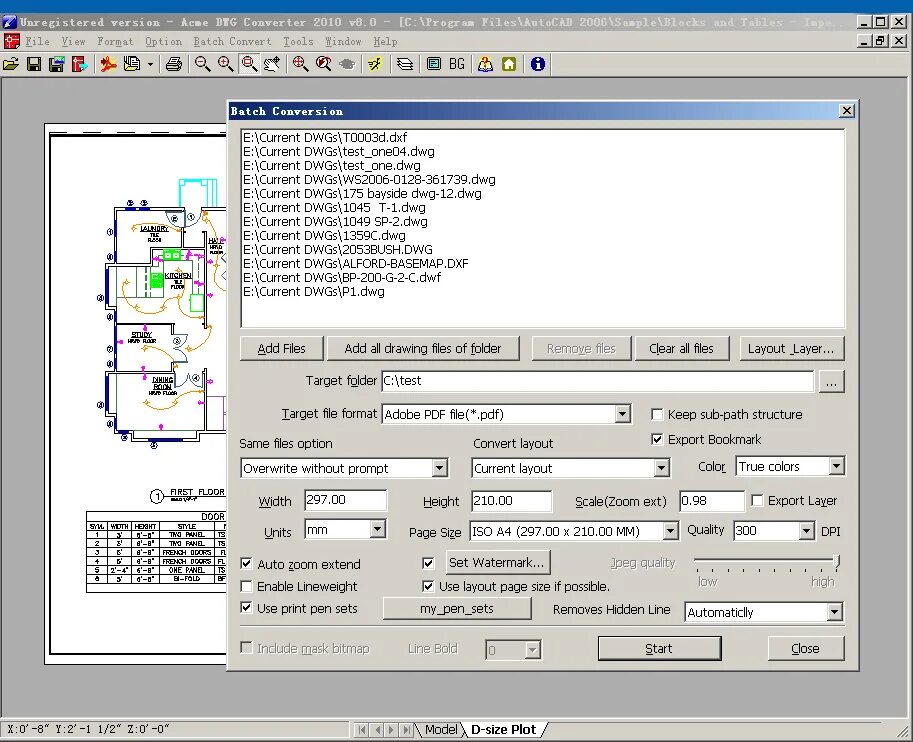Click the gray cloud icon in the toolbar
The height and width of the screenshot is (742, 913).
pyautogui.click(x=347, y=64)
